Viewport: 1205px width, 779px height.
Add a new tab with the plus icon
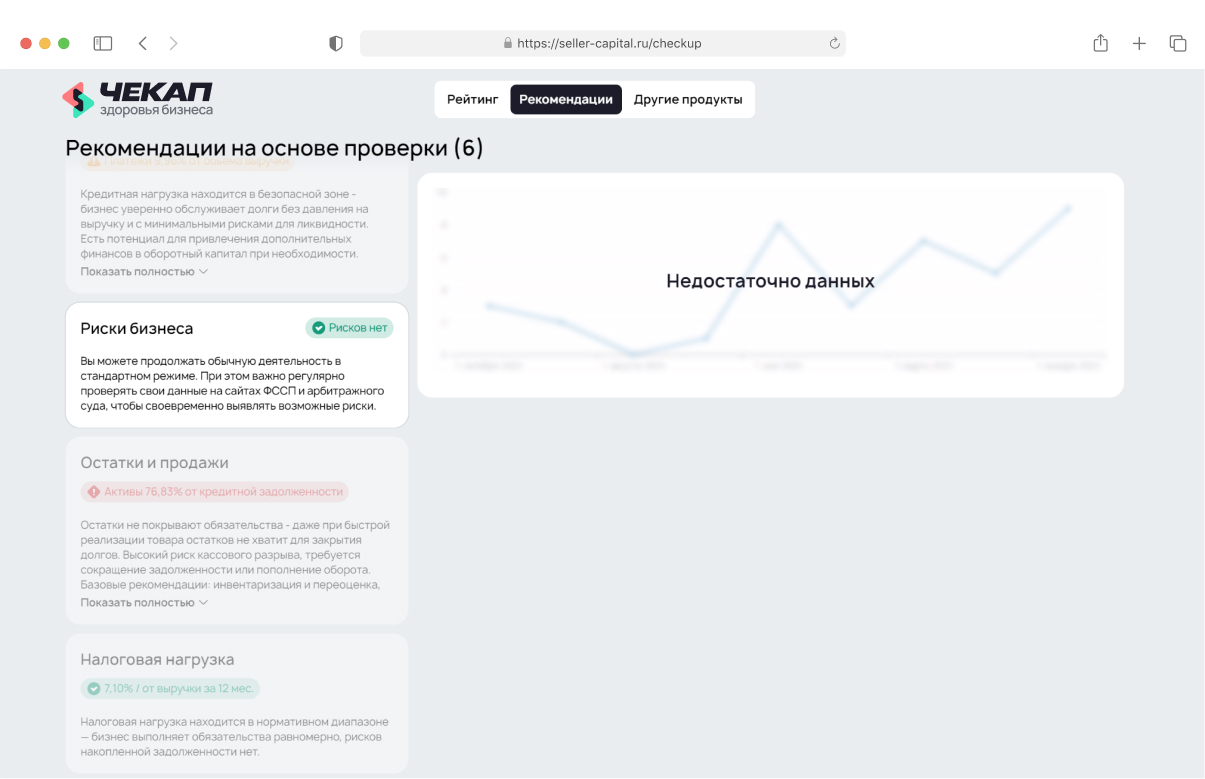pos(1139,43)
